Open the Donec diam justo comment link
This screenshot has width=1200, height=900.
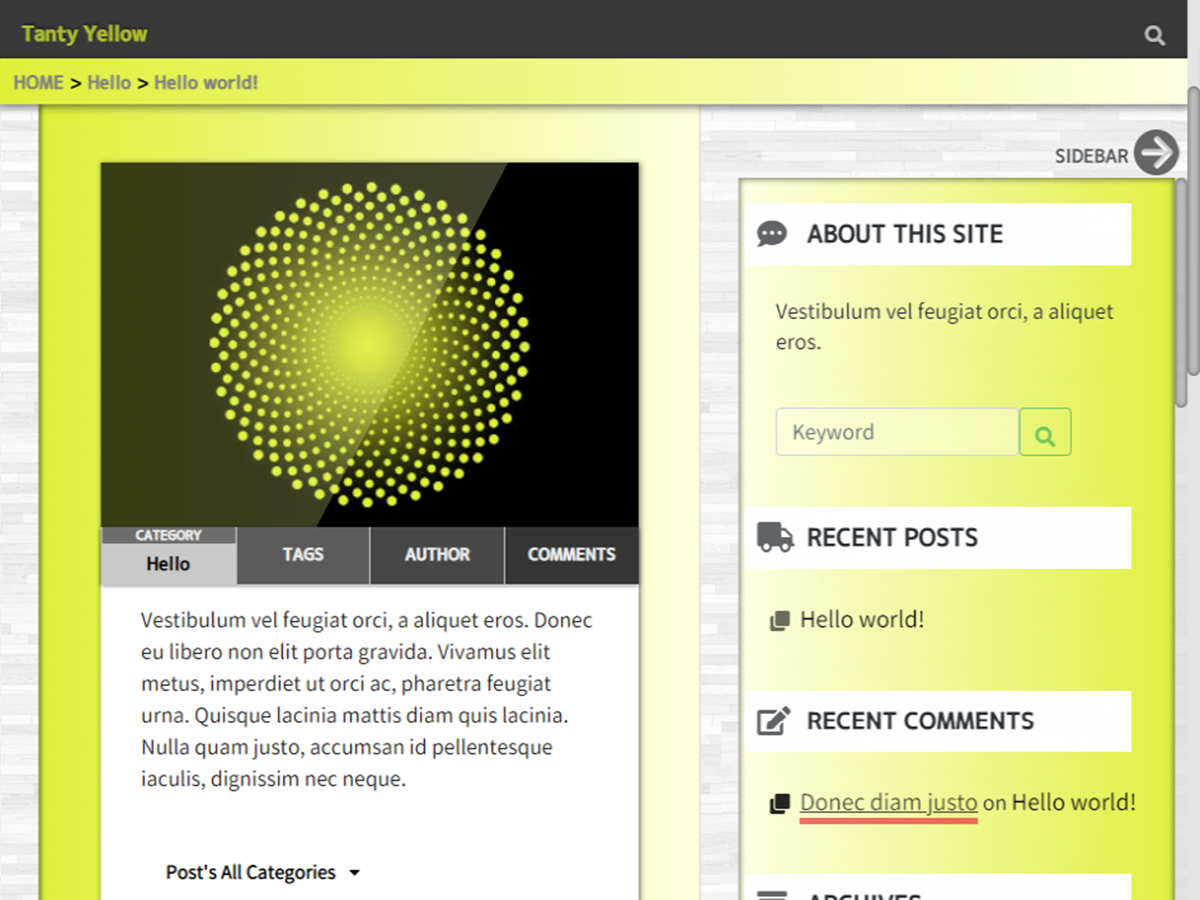click(x=888, y=802)
